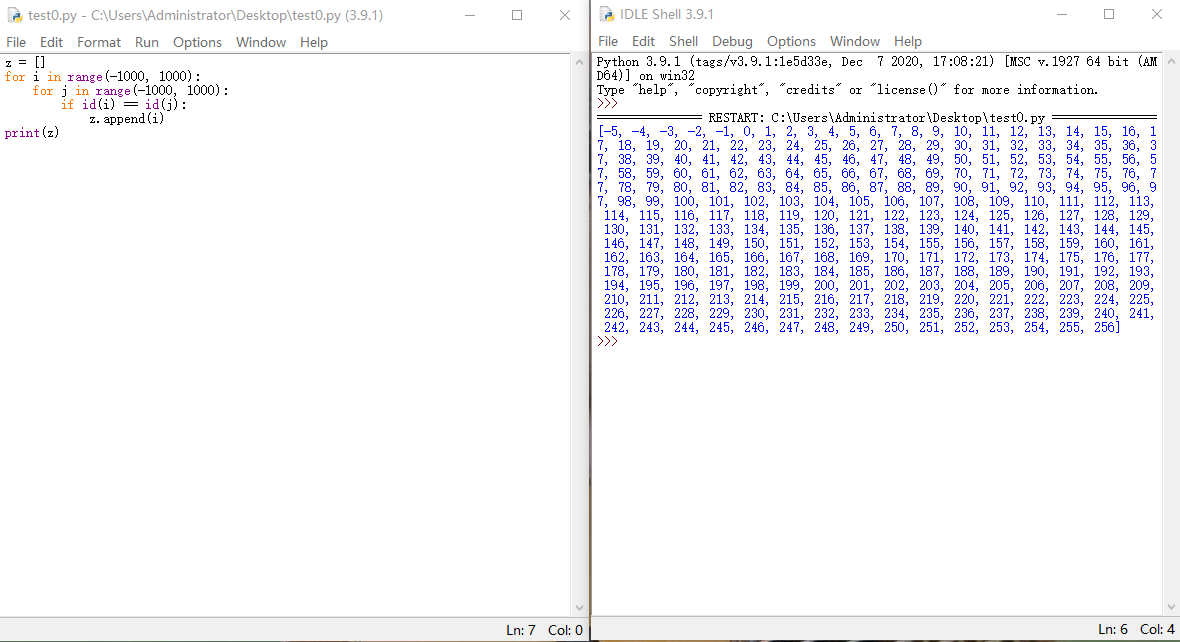Screen dimensions: 1180x642
Task: Click IDLE Shell scrollbar down arrow
Action: (x=1172, y=607)
